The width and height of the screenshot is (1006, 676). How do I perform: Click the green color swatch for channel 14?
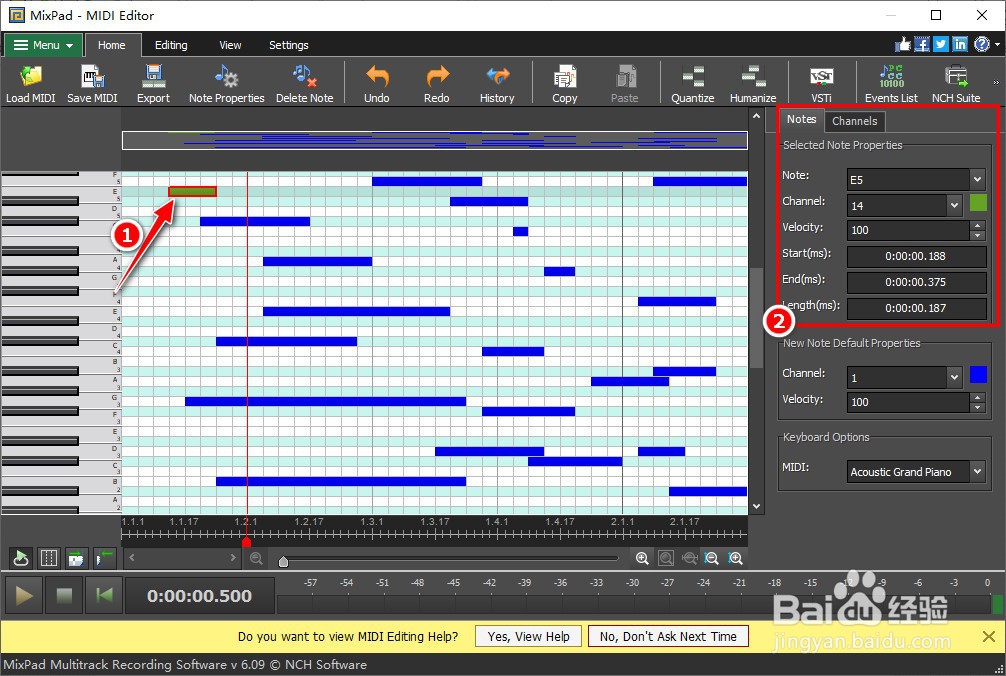click(x=978, y=203)
